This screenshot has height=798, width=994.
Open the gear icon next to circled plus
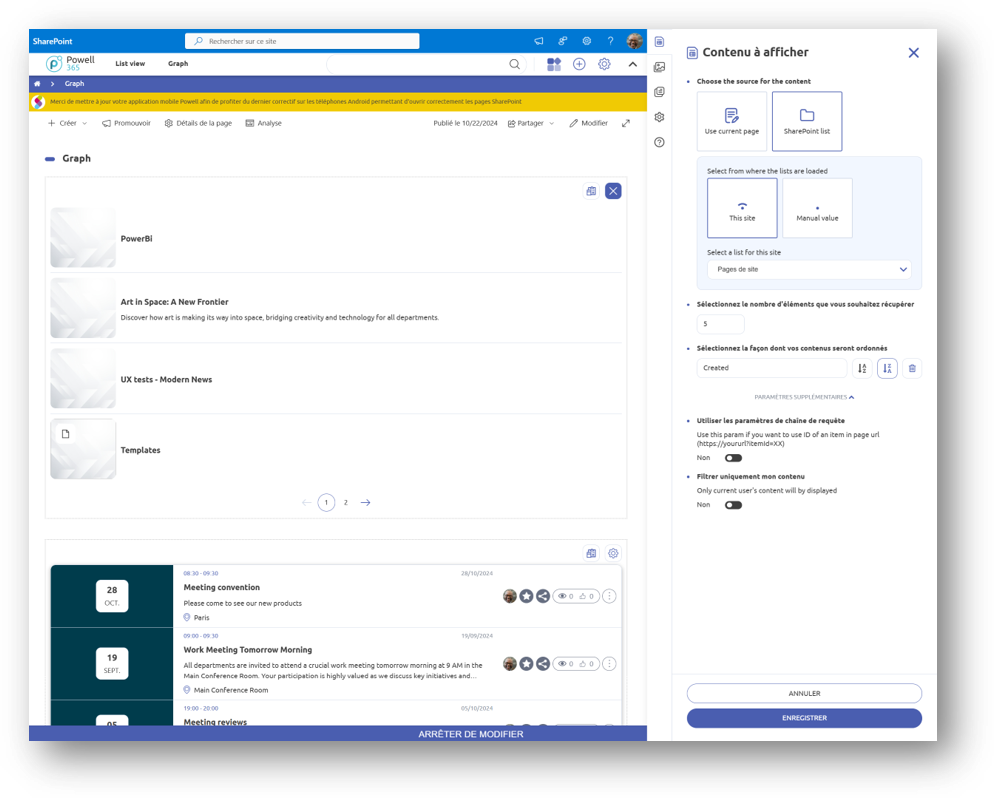coord(604,64)
